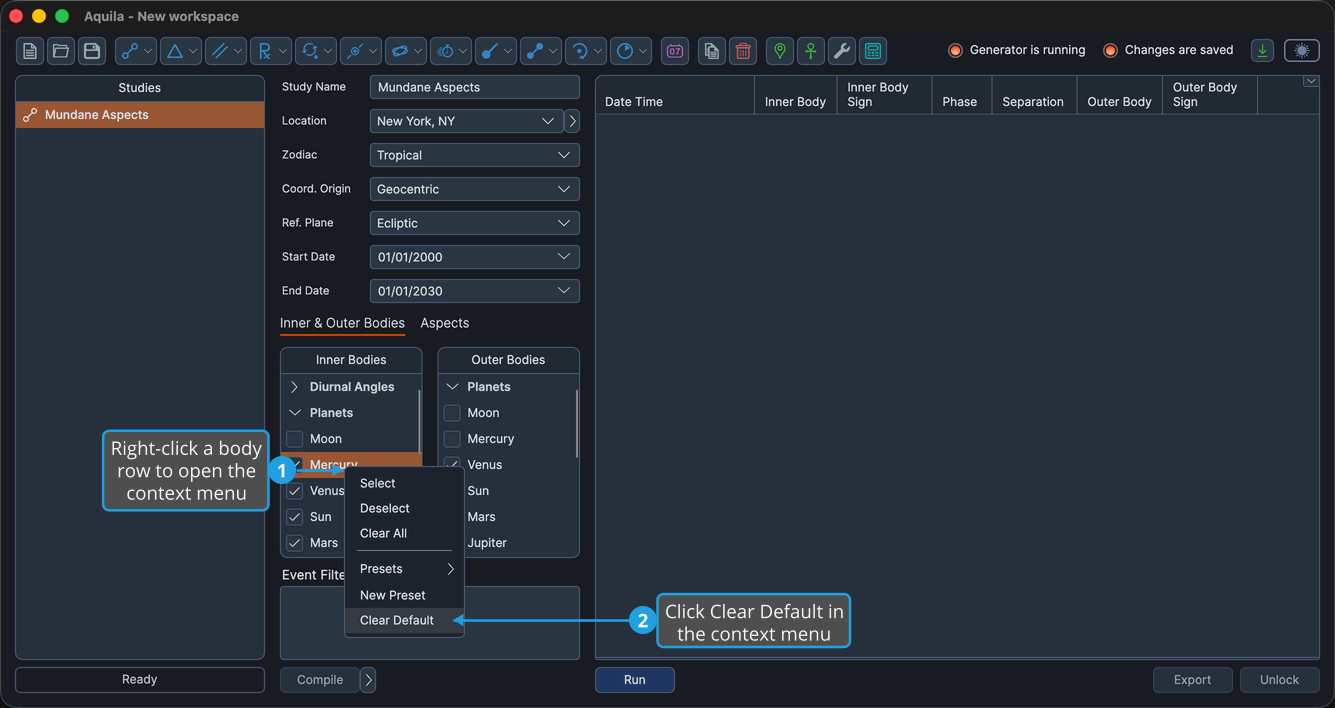
Task: Choose Select from the context menu
Action: point(404,483)
